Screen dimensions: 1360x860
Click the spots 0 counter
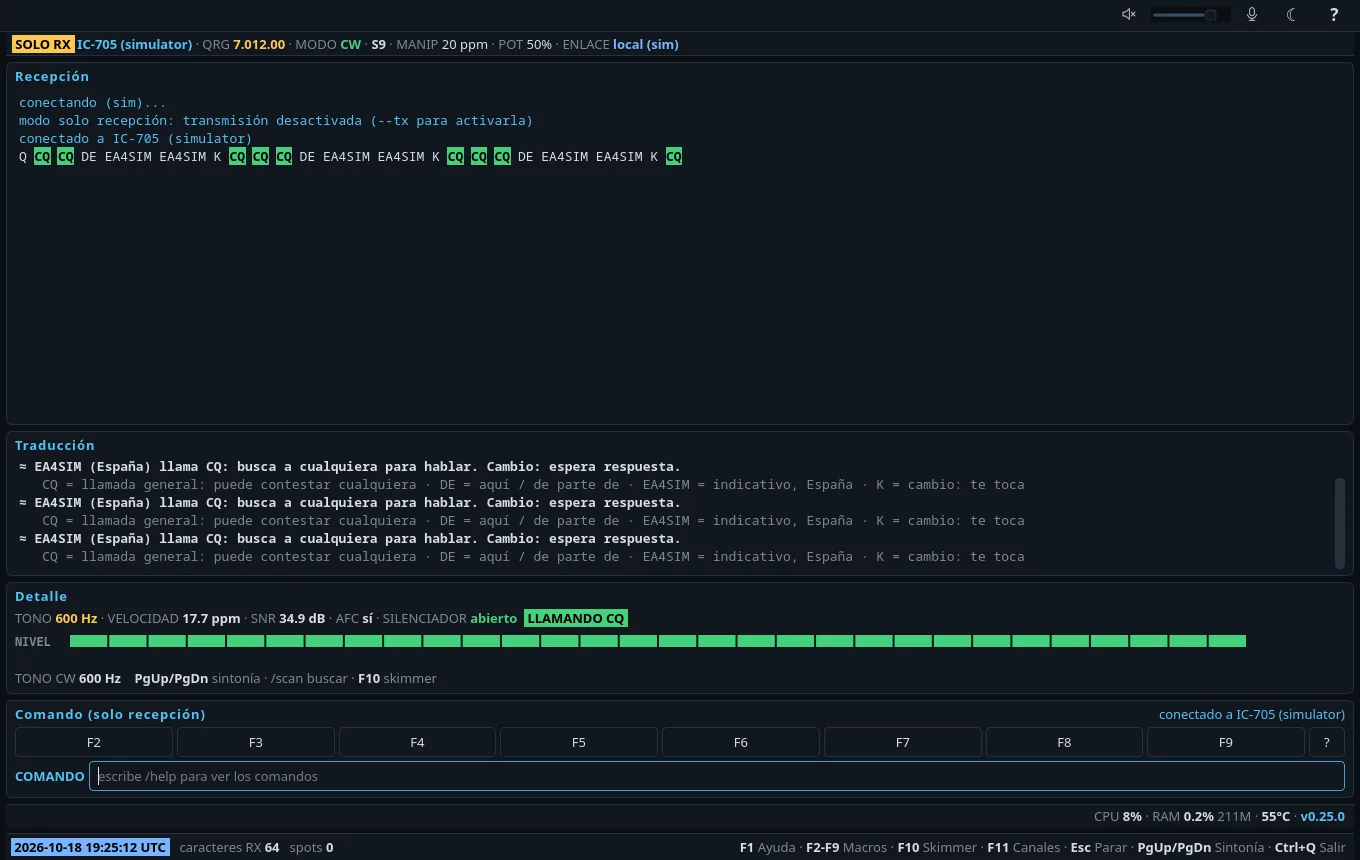(x=311, y=847)
